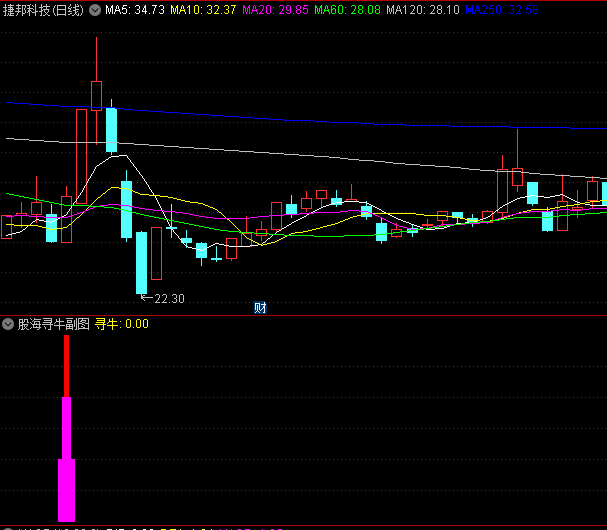Select the MA20: 29.85 label

(275, 10)
